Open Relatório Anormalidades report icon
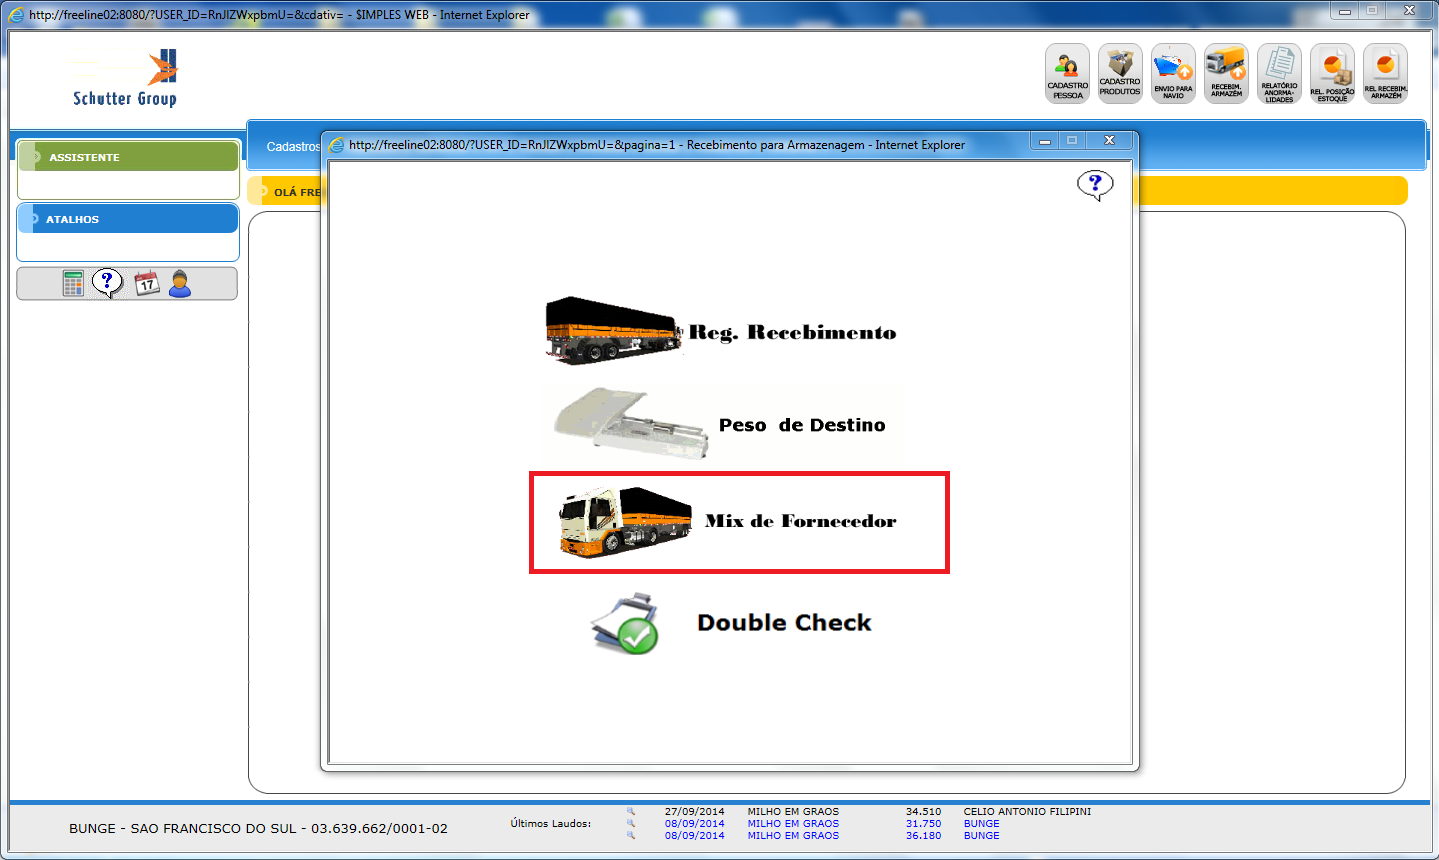This screenshot has width=1439, height=860. pos(1279,73)
